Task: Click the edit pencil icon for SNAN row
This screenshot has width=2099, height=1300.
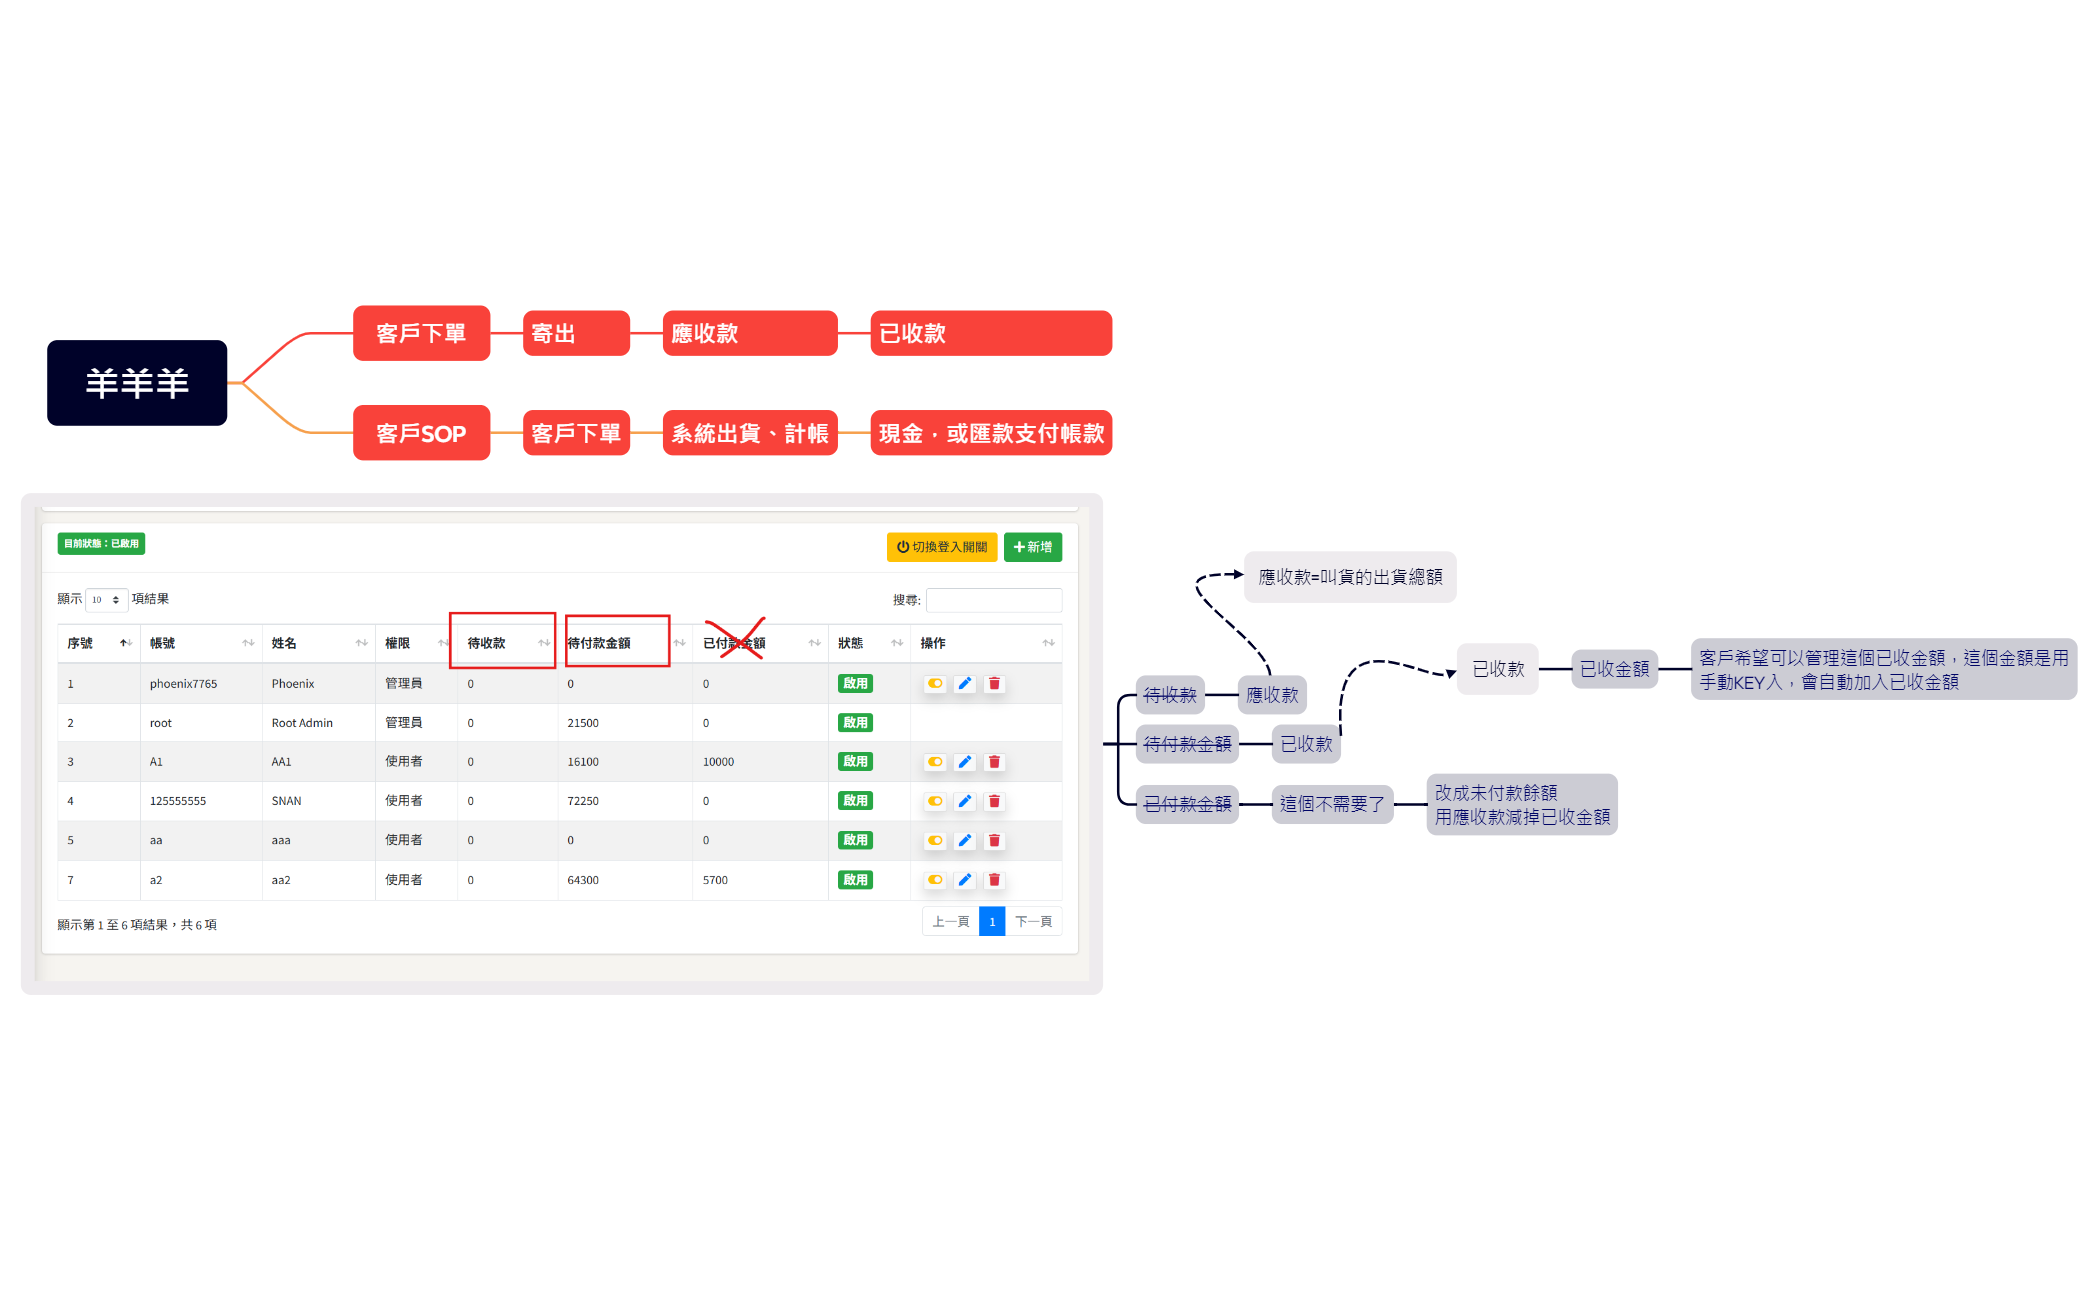Action: tap(964, 801)
